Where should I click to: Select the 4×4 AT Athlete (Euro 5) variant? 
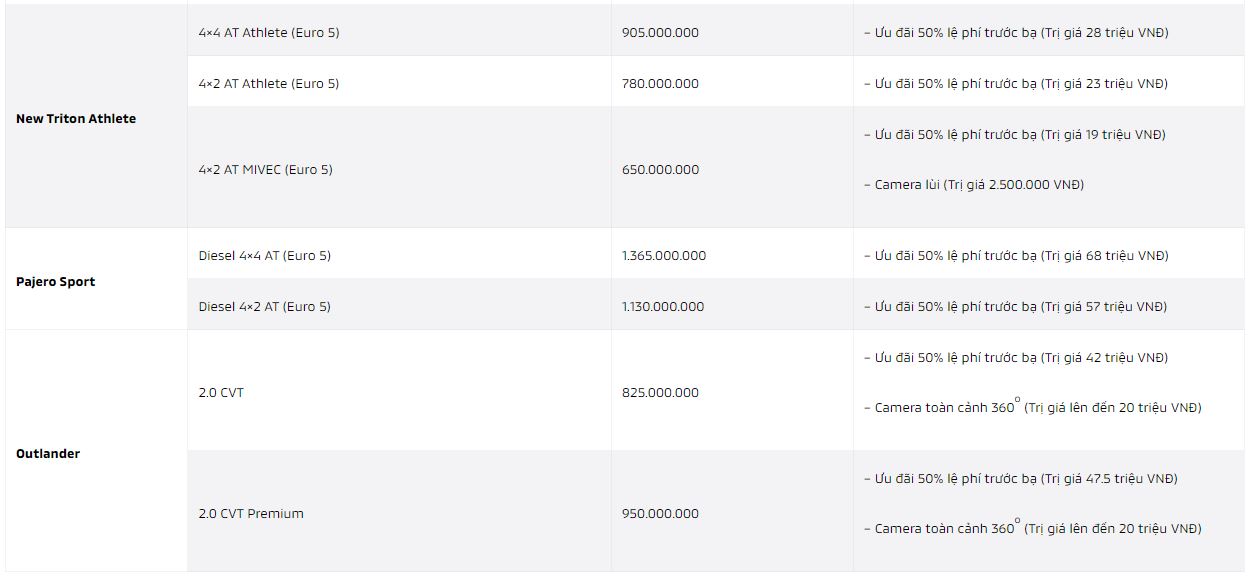[x=269, y=32]
